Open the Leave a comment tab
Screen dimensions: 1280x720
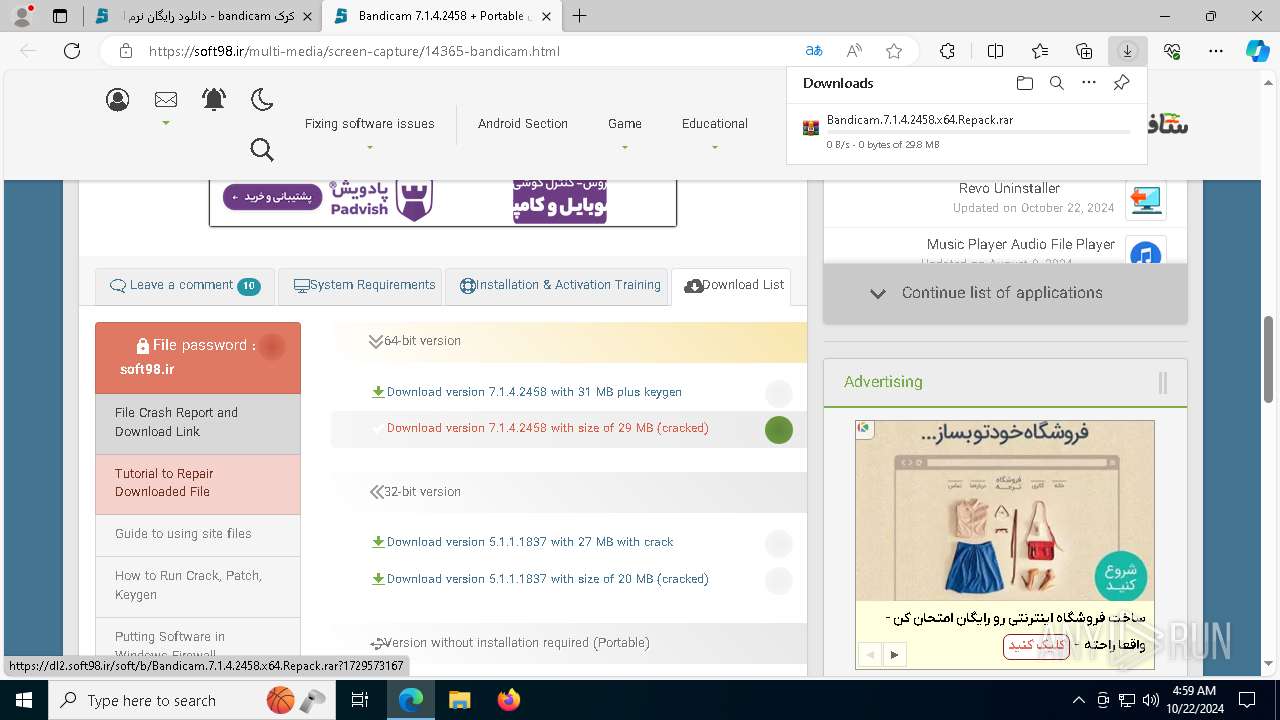pos(185,286)
